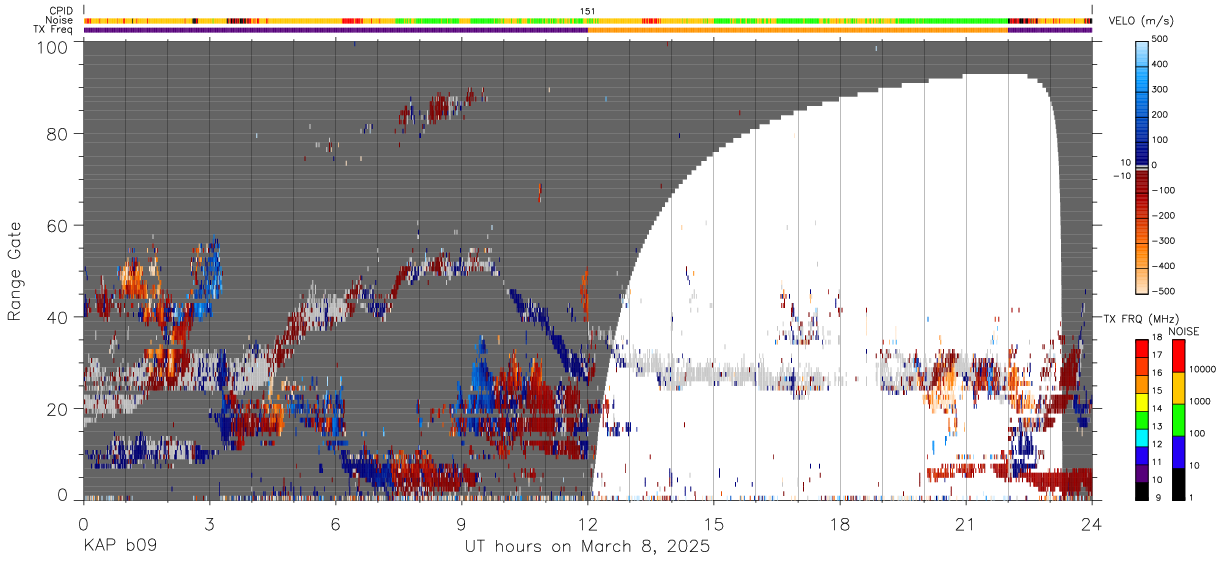Image resolution: width=1228 pixels, height=567 pixels.
Task: Click the 'TX Freq' strip label
Action: (54, 29)
